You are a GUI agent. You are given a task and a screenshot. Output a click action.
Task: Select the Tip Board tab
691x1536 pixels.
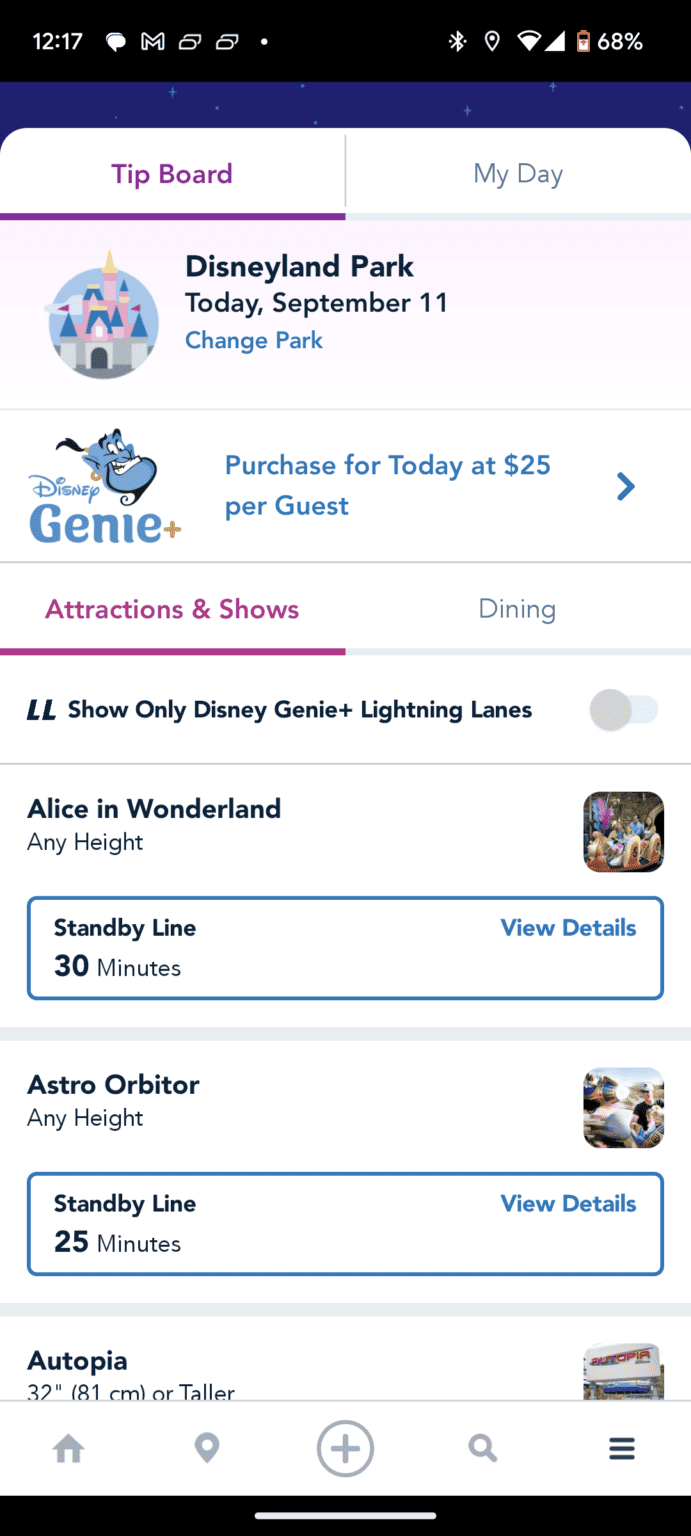172,174
